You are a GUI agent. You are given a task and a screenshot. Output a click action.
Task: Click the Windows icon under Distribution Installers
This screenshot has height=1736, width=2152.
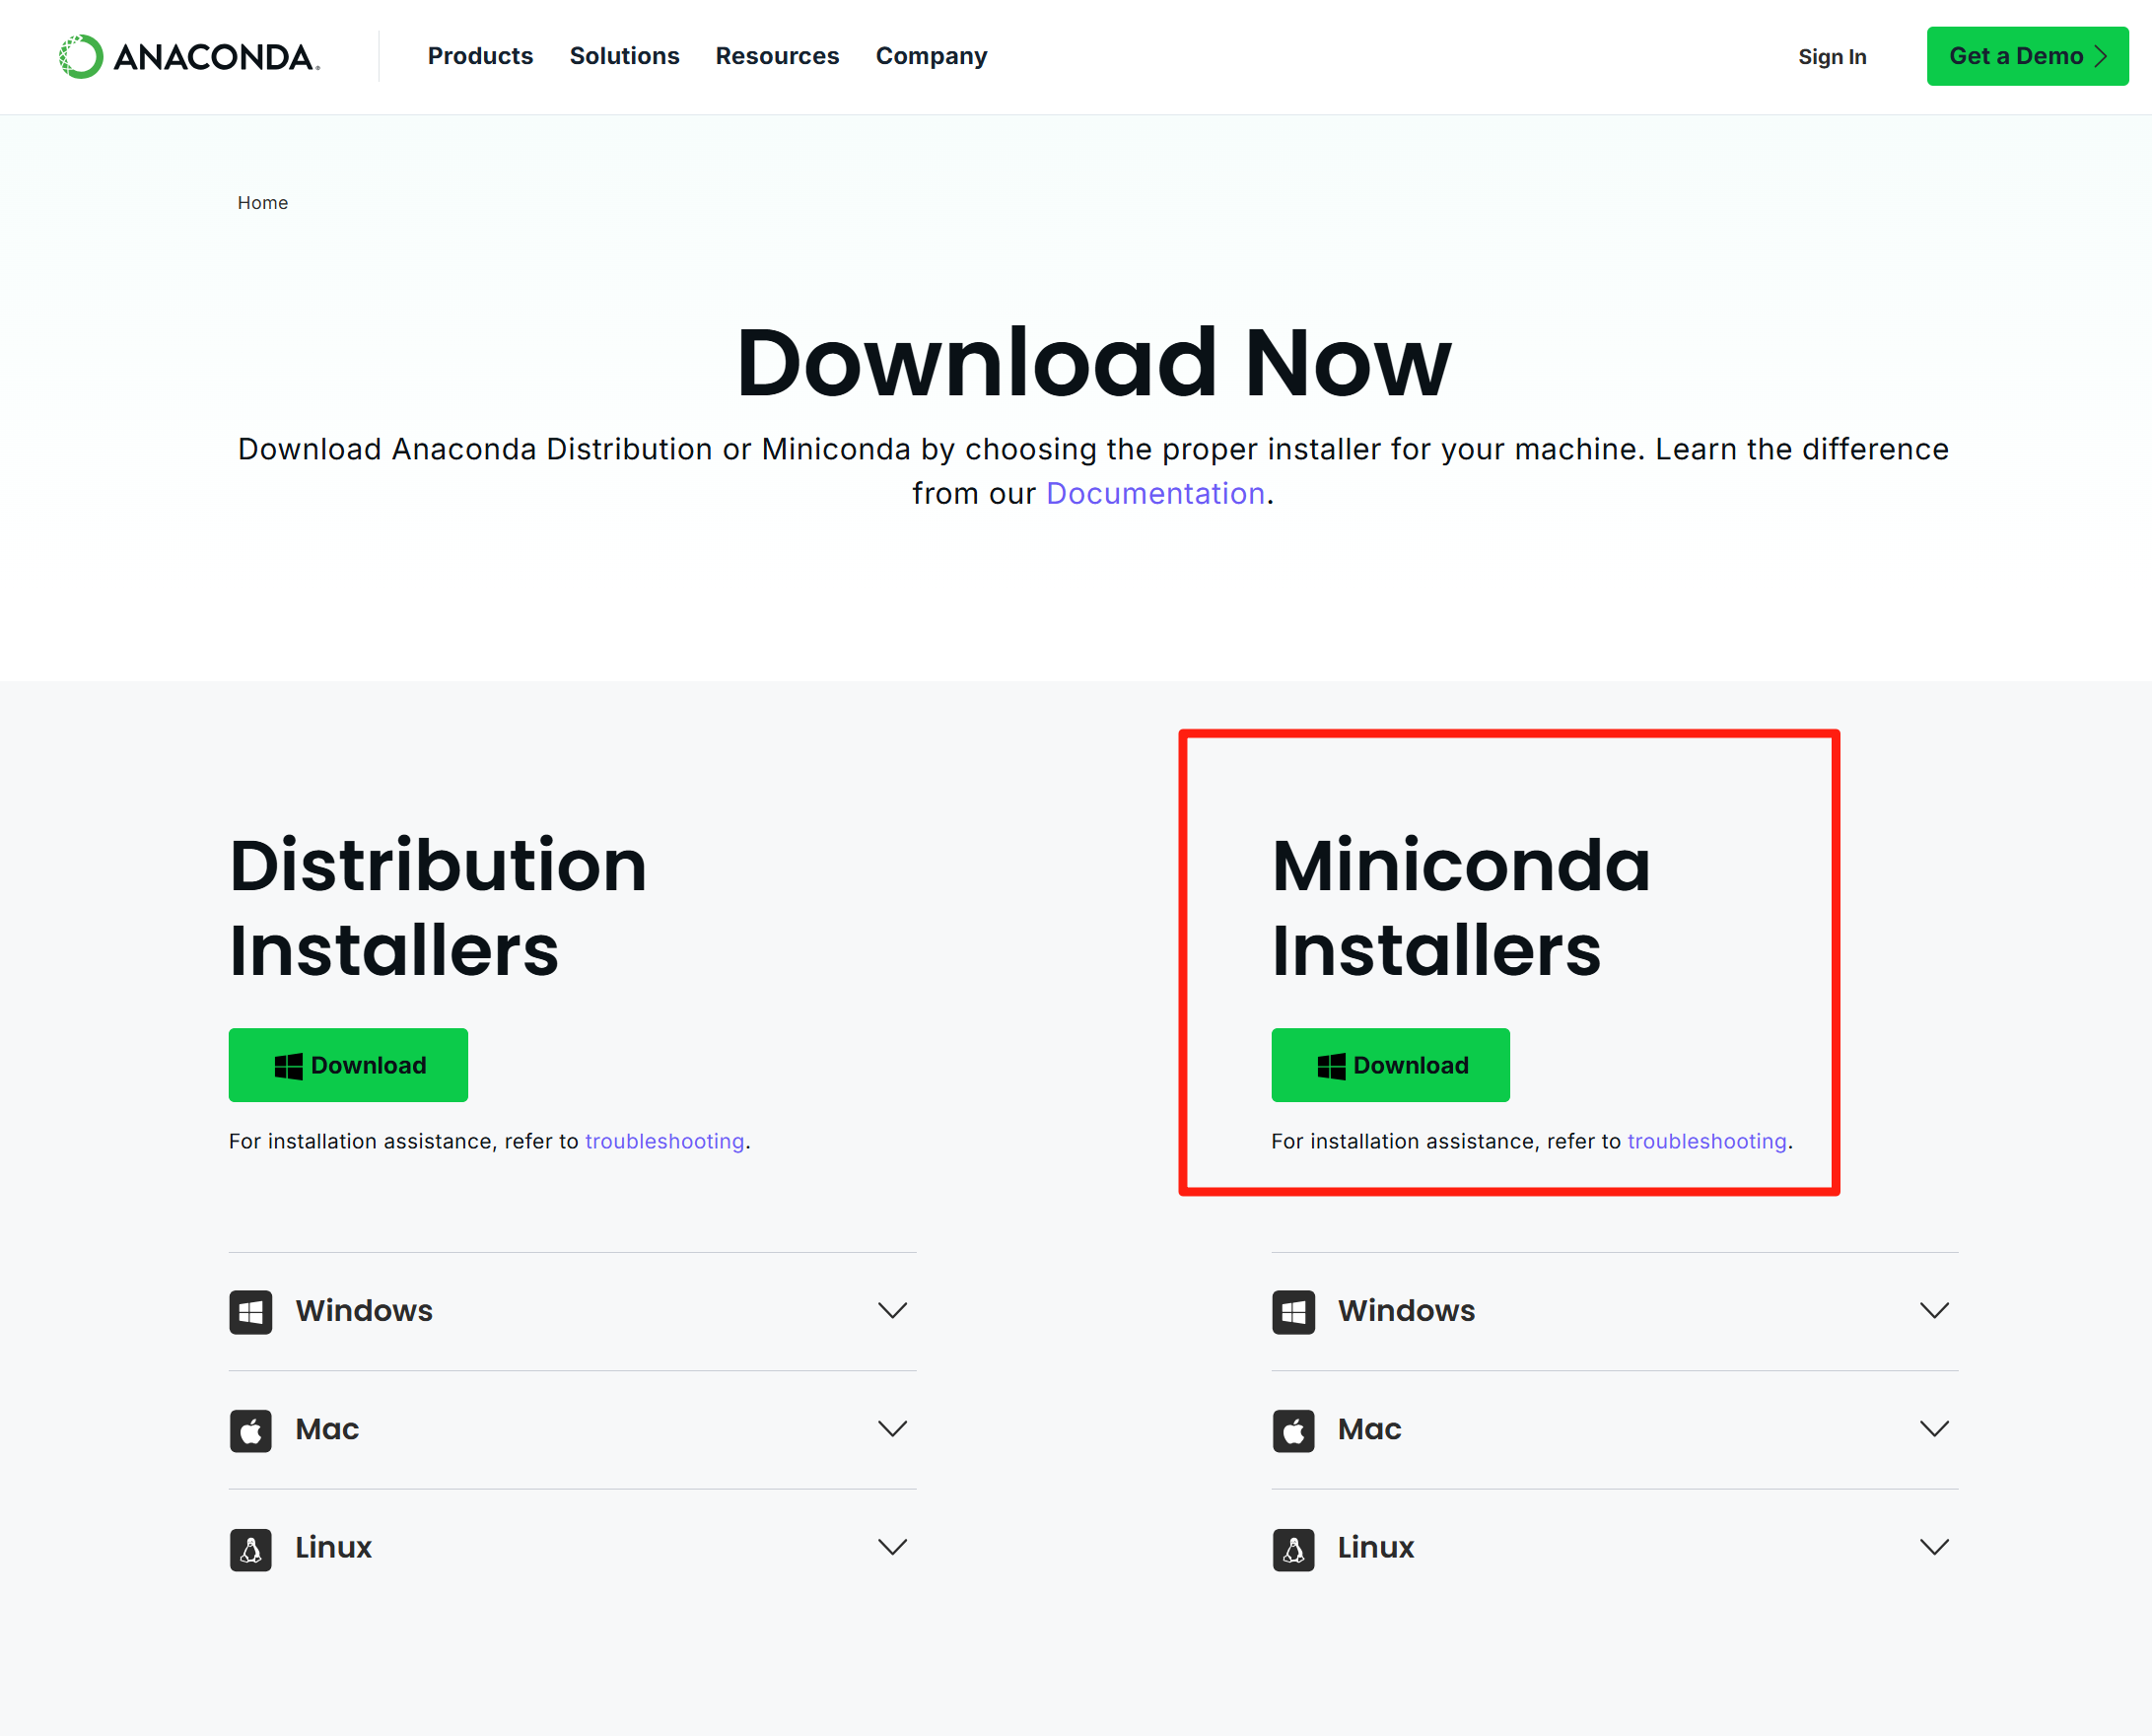[251, 1311]
